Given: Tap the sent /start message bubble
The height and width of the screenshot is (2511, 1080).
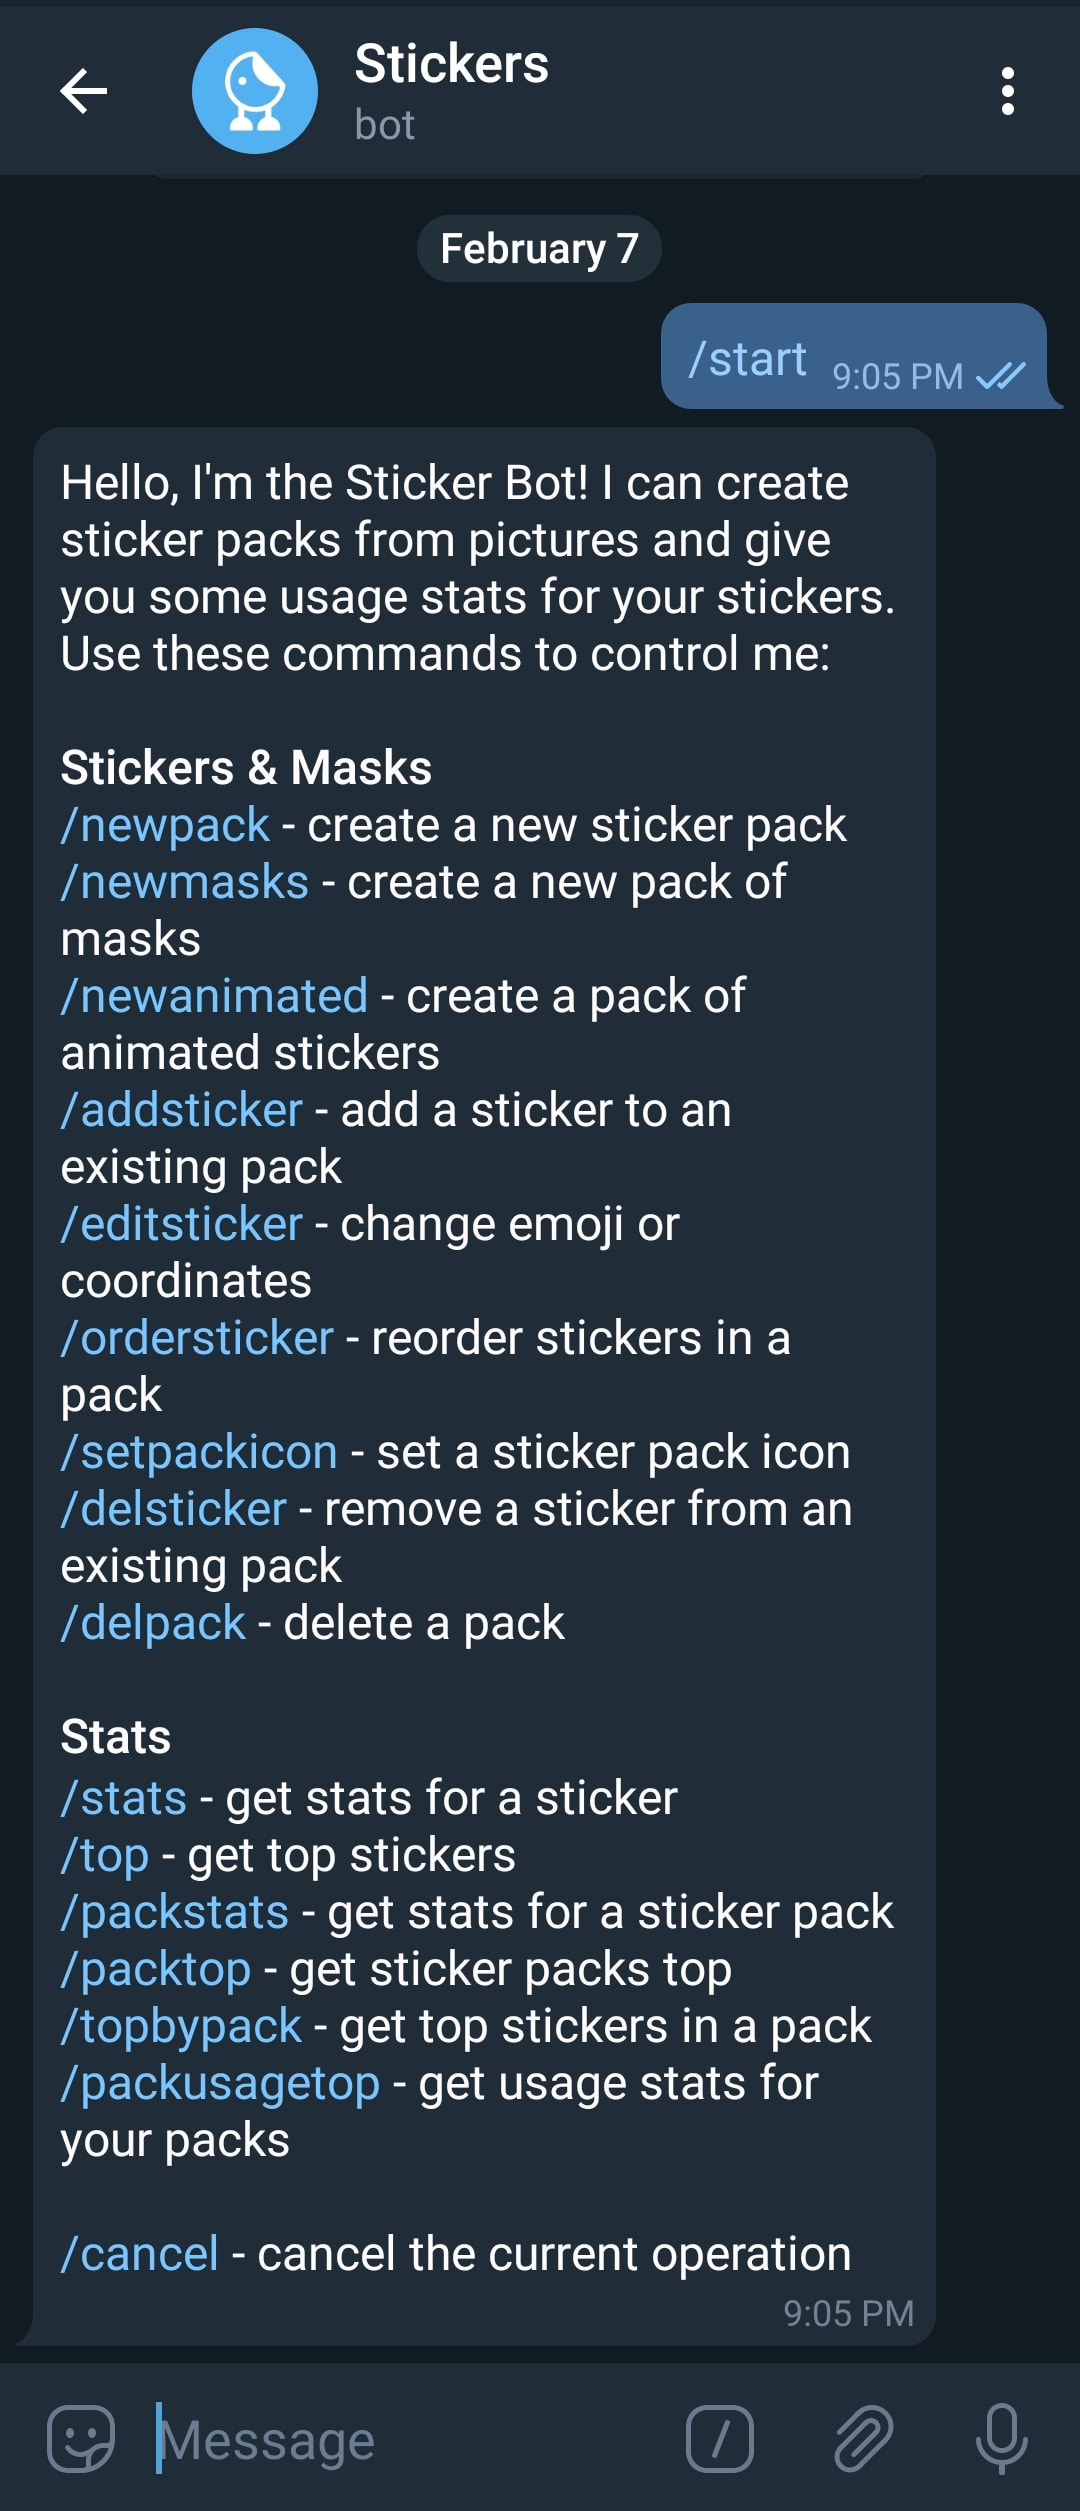Looking at the screenshot, I should pos(854,357).
